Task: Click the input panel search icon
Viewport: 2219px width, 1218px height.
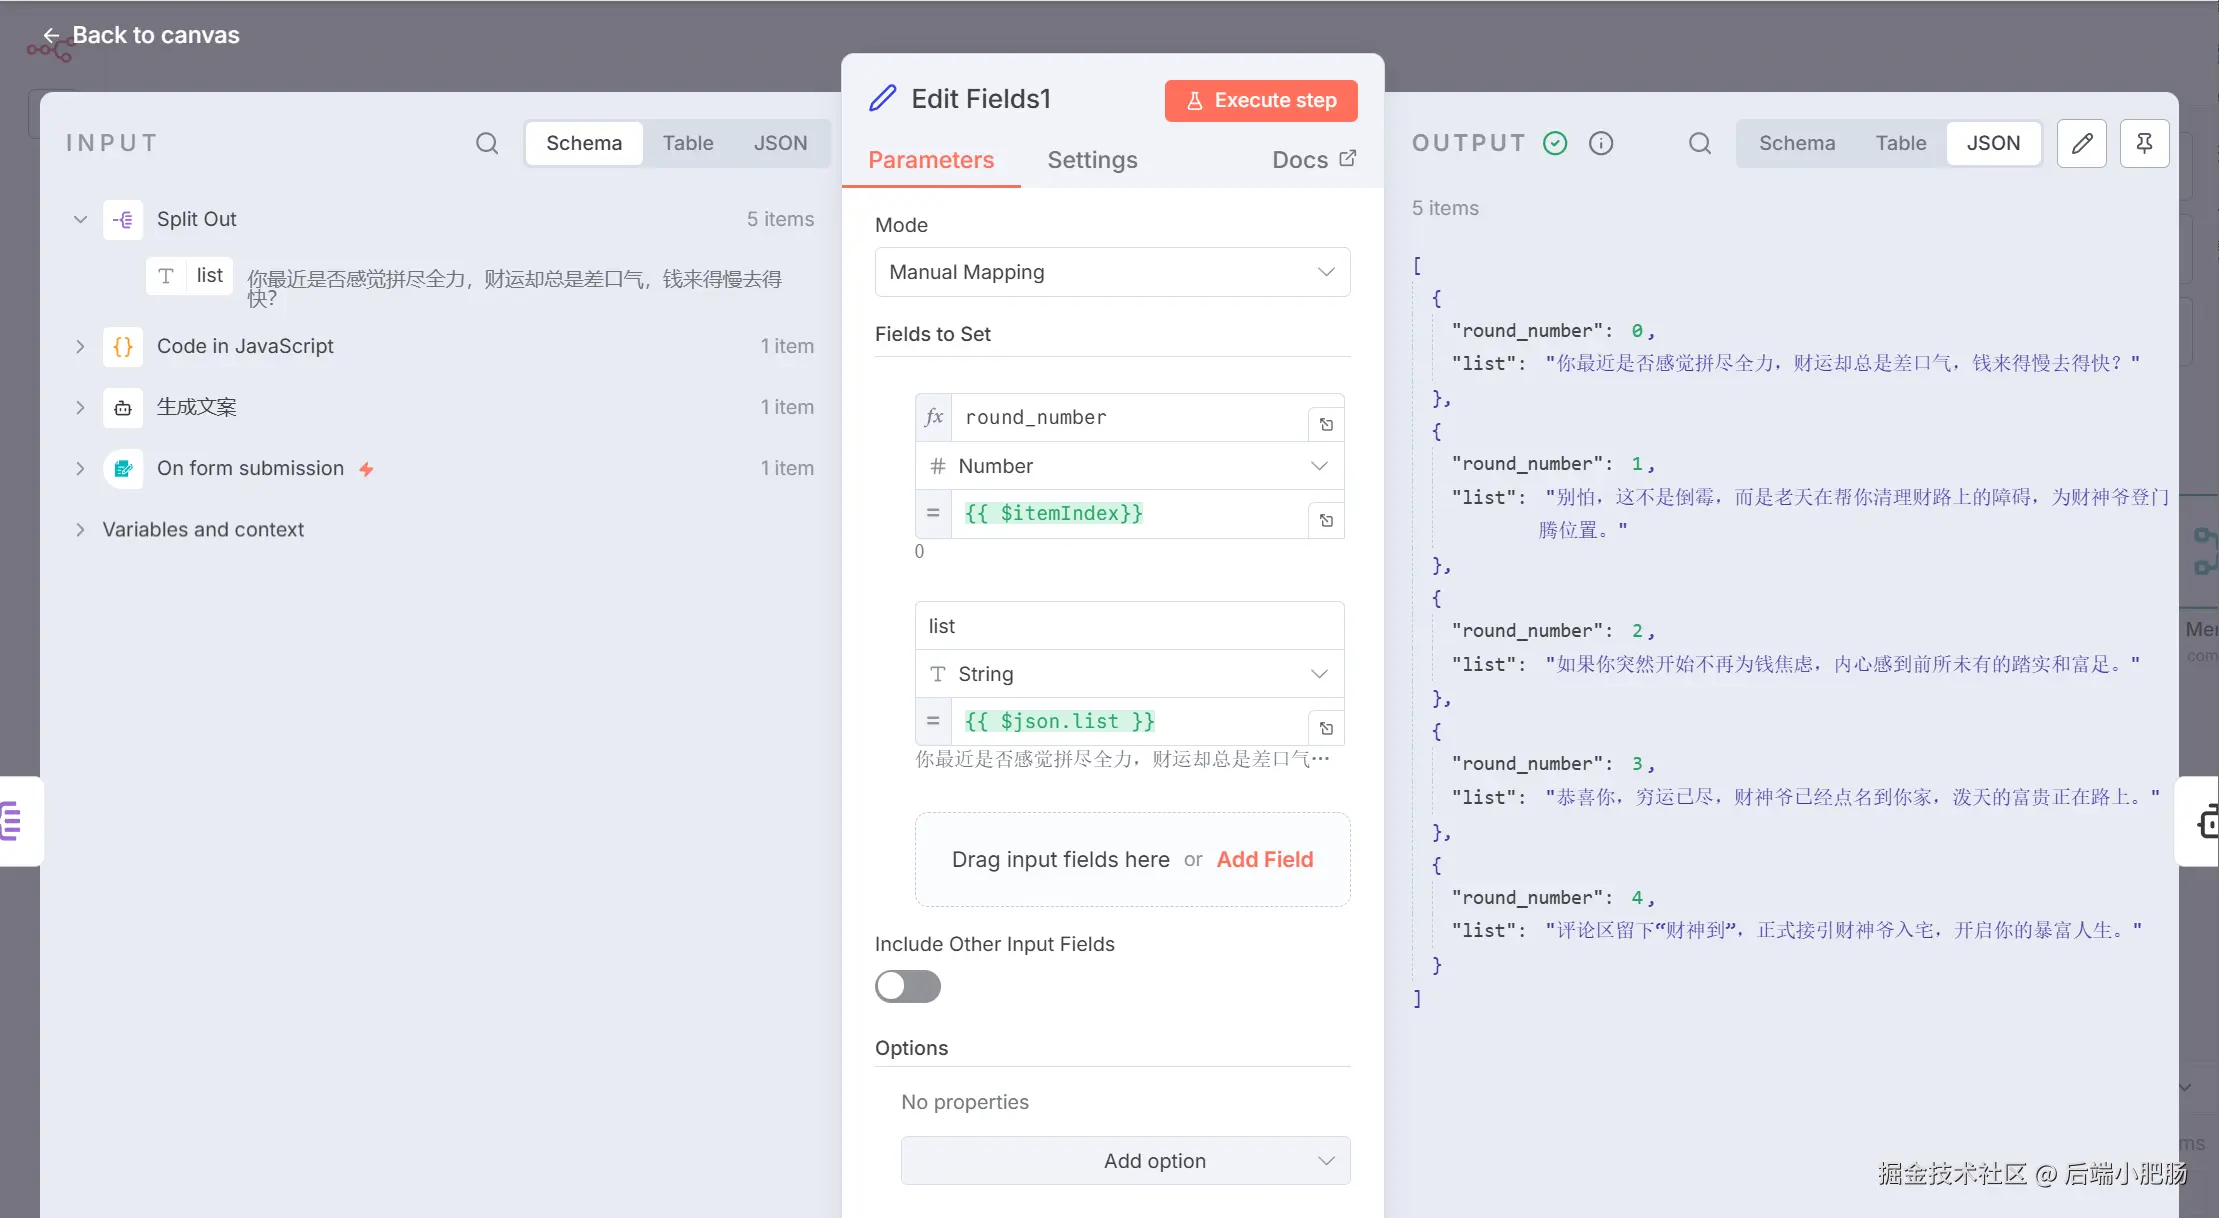Action: point(487,143)
